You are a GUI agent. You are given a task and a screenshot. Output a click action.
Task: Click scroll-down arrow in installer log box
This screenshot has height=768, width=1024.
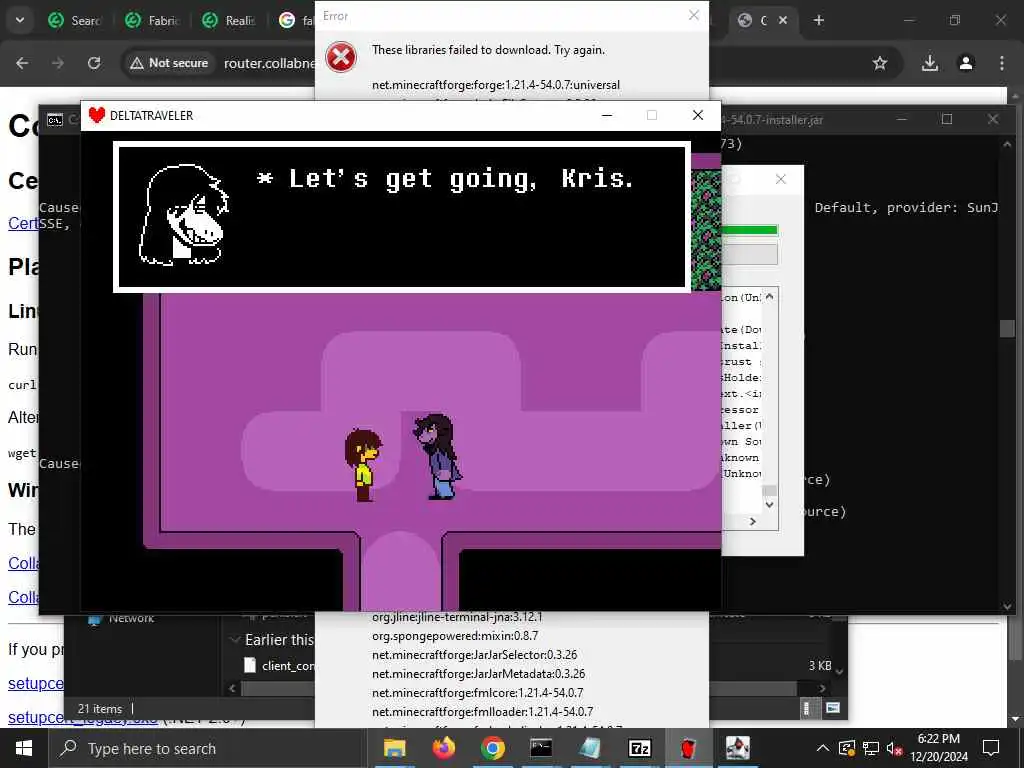pos(769,504)
